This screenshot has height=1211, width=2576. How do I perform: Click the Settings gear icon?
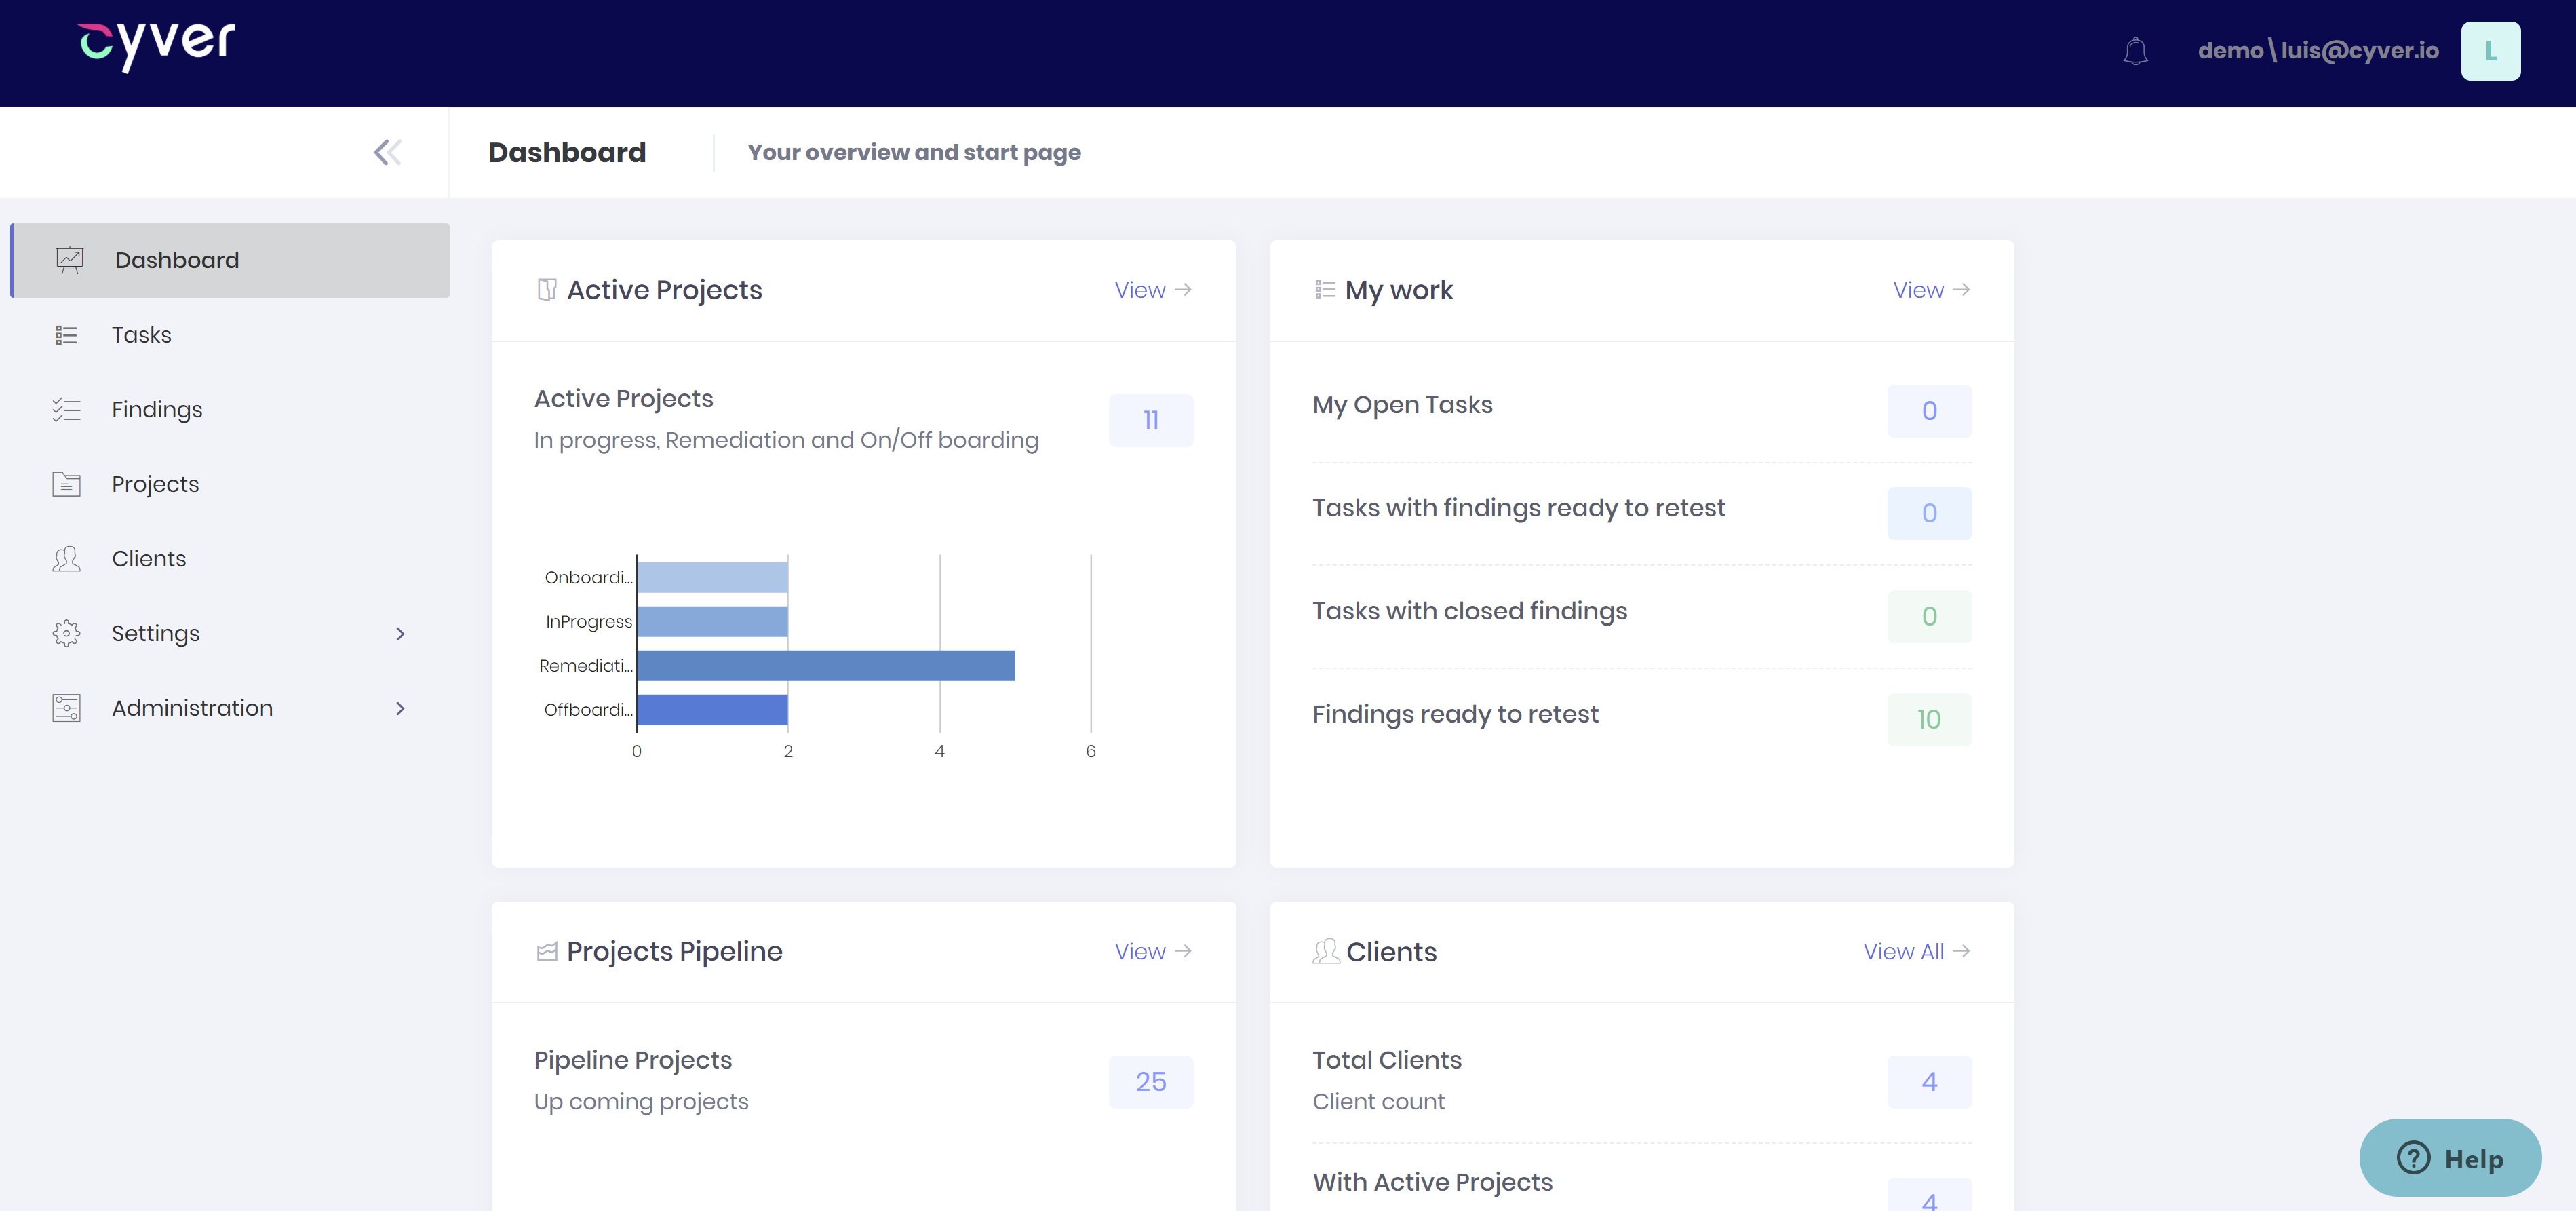tap(67, 633)
